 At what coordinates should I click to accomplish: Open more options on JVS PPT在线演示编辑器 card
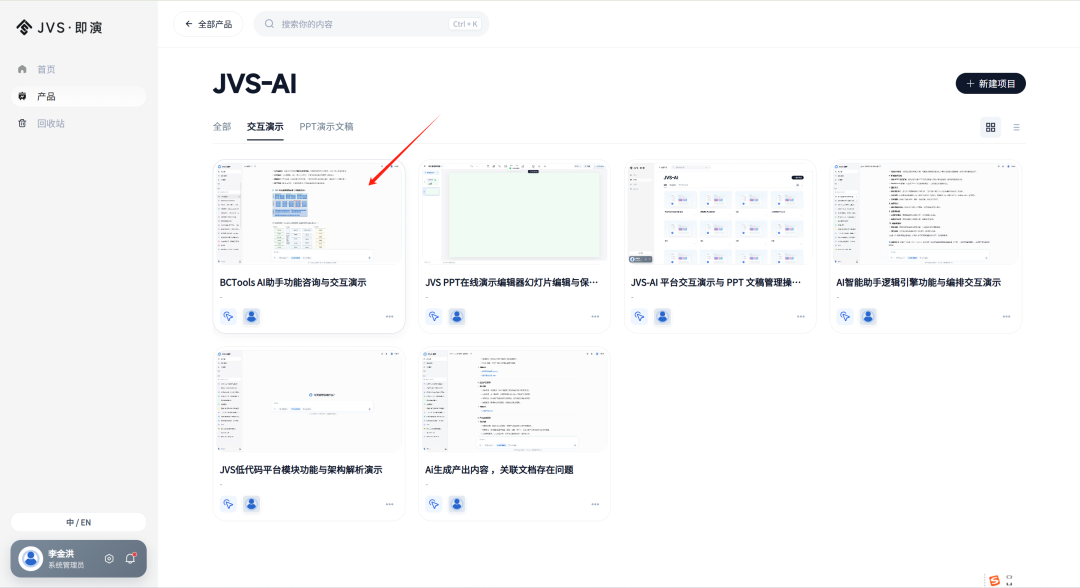[595, 317]
